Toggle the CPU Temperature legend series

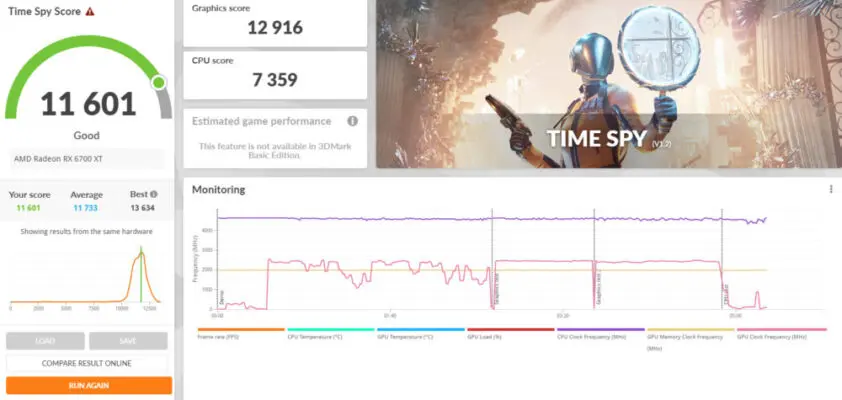pyautogui.click(x=330, y=333)
